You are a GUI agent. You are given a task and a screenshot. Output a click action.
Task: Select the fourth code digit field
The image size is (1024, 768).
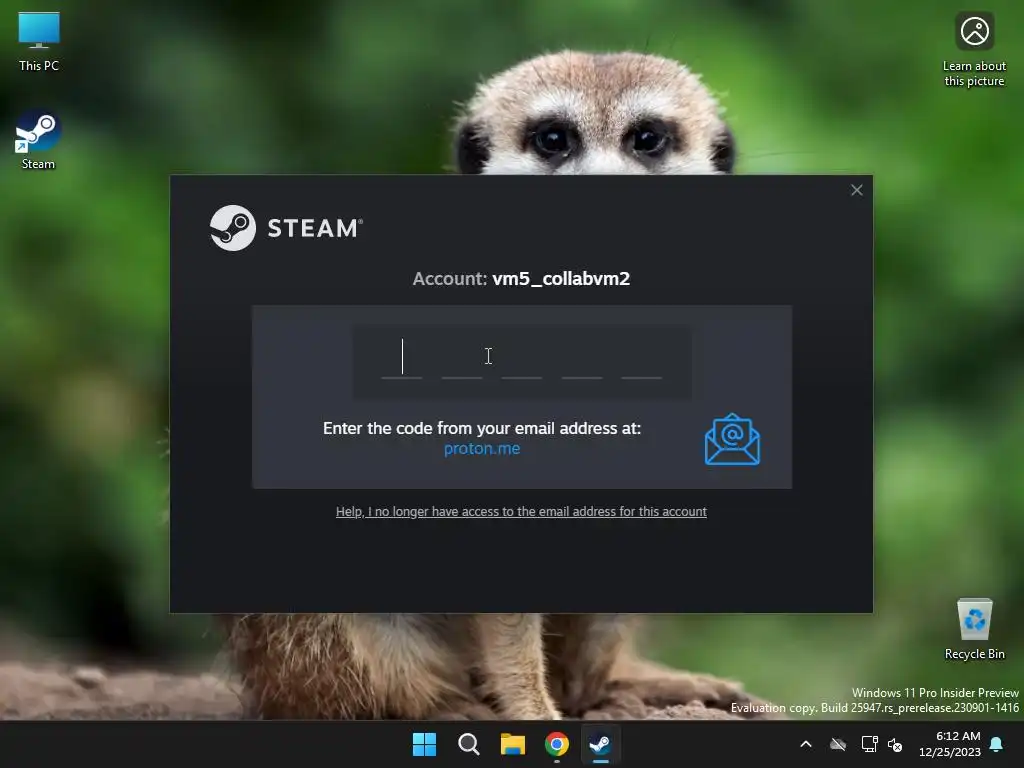point(582,359)
